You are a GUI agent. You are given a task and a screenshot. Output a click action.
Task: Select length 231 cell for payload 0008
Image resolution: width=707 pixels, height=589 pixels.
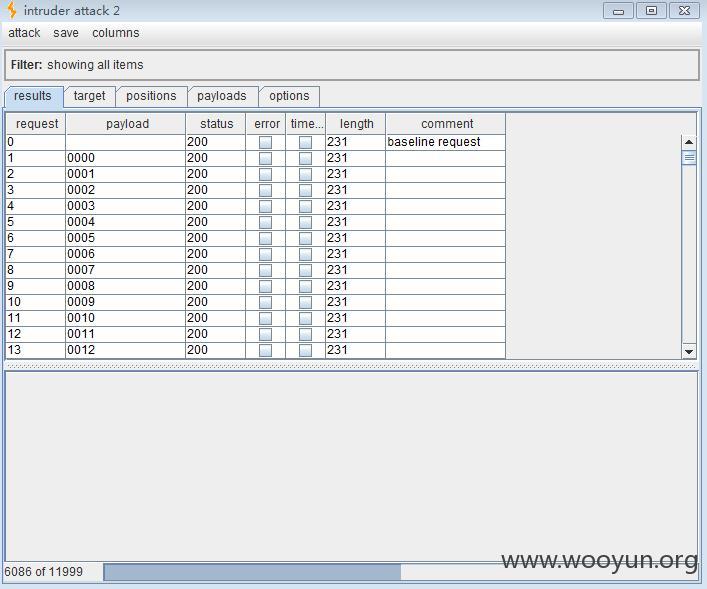point(355,286)
